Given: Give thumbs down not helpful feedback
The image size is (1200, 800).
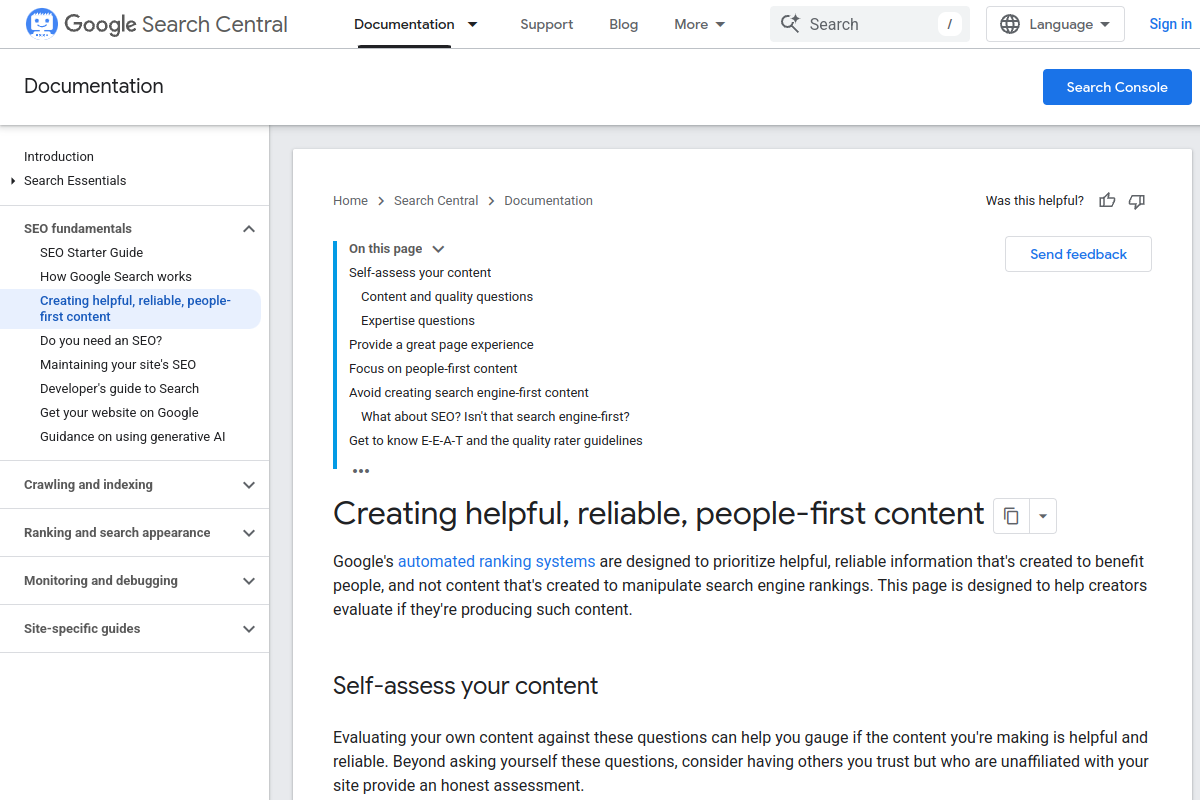Looking at the screenshot, I should 1137,201.
